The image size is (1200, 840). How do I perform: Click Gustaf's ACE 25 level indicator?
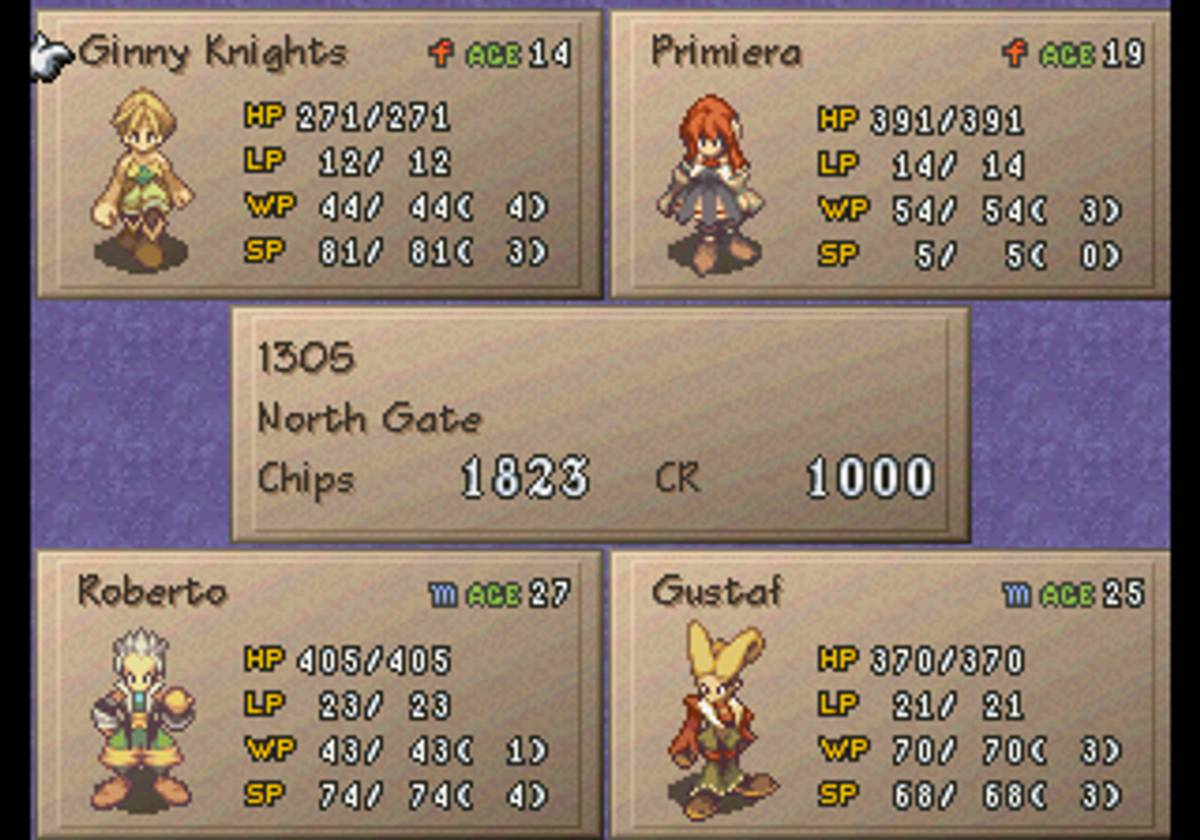point(1073,594)
